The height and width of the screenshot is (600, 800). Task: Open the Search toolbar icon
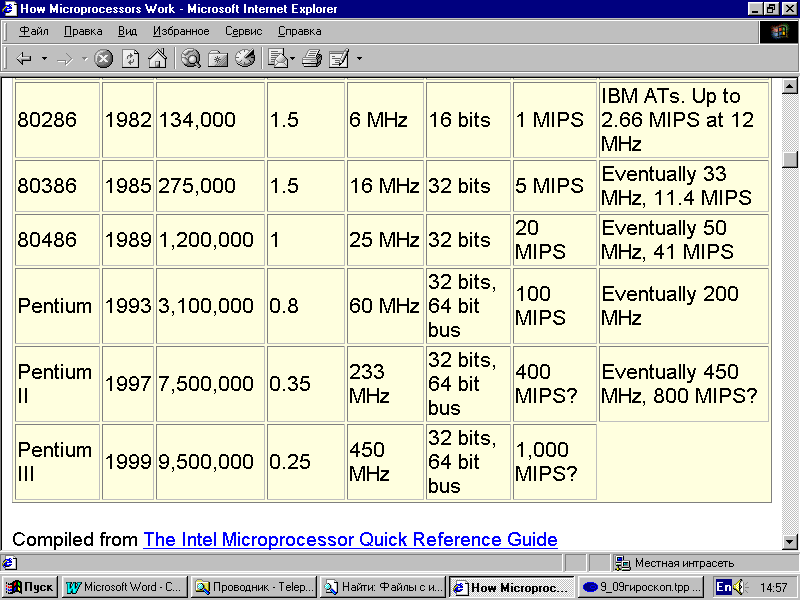pos(191,59)
